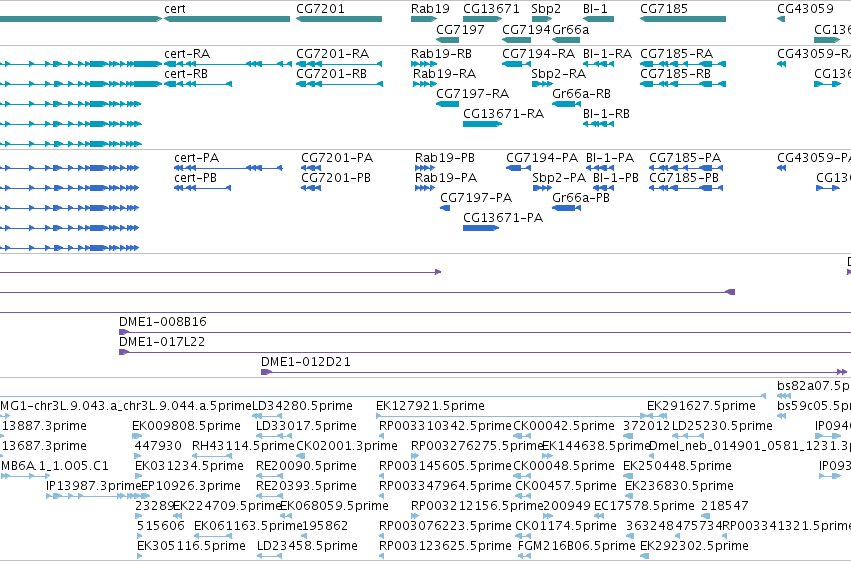Select transcript label 'Rab19-RB'
This screenshot has height=561, width=851.
441,54
